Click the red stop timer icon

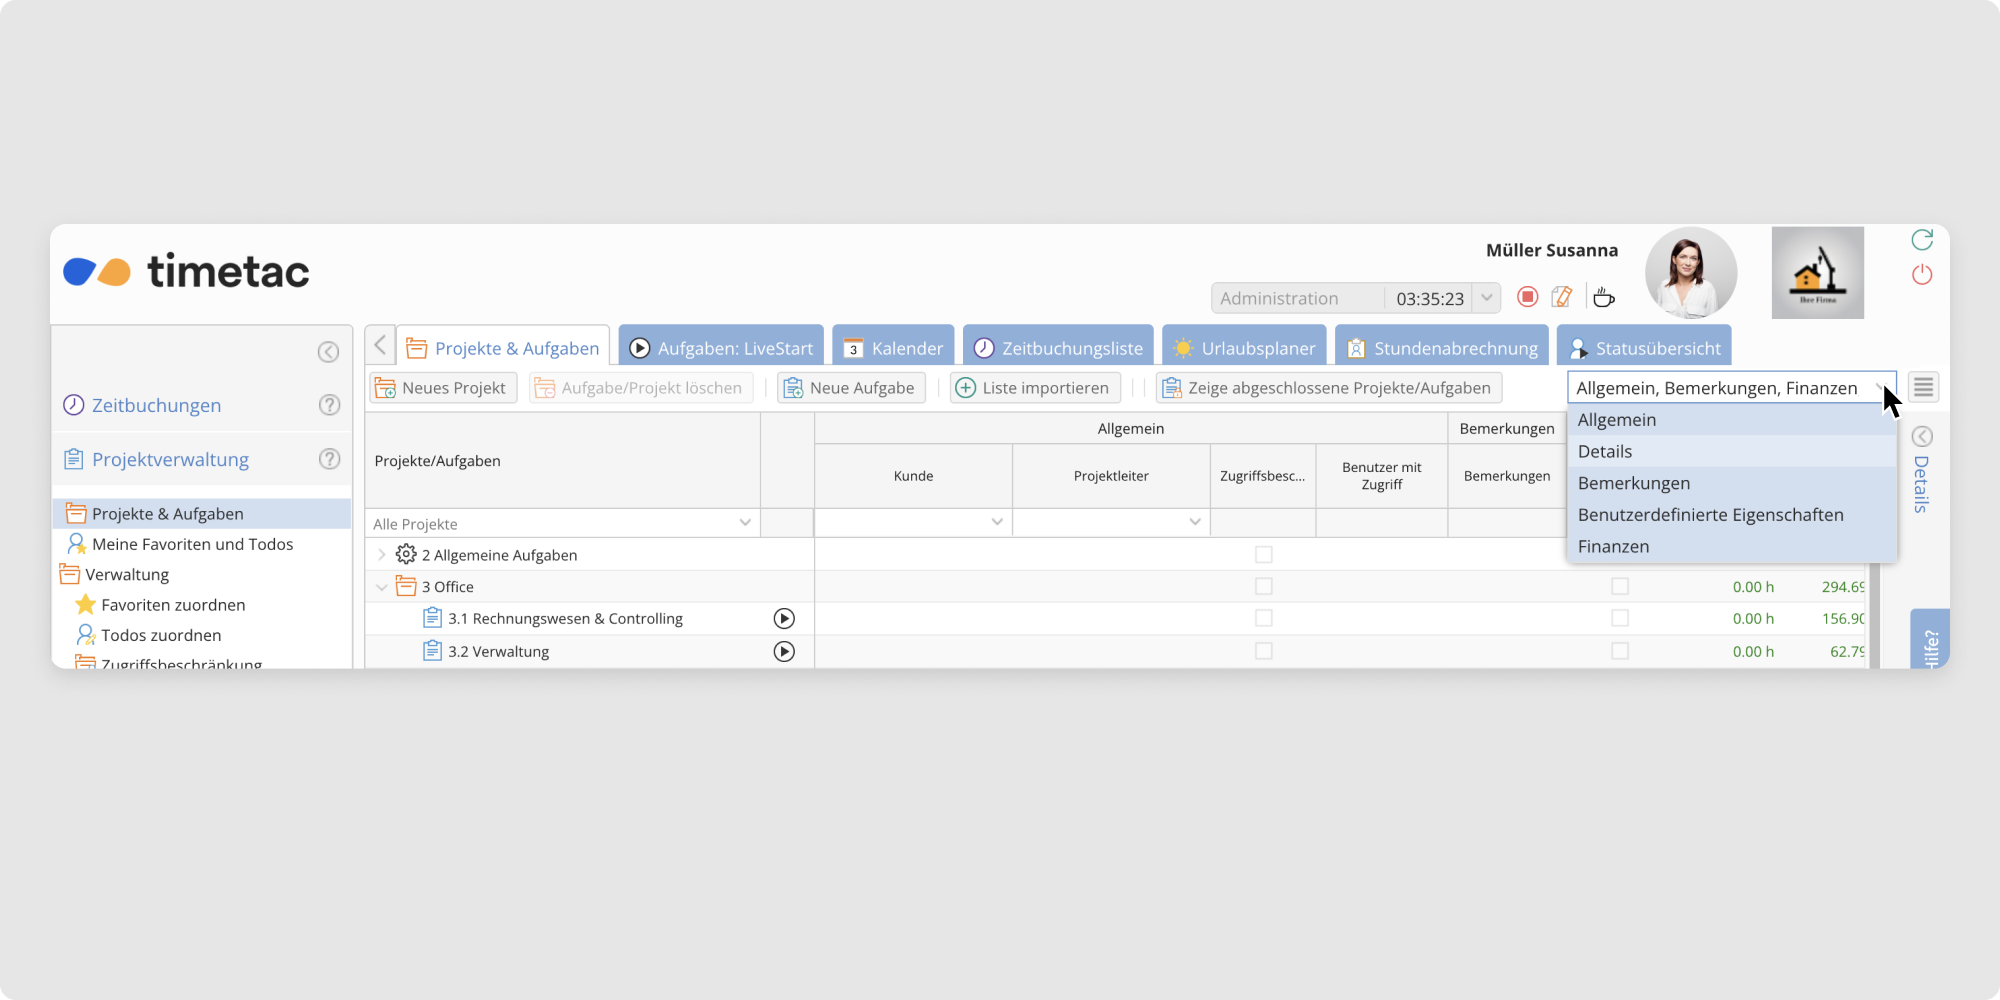click(1527, 297)
